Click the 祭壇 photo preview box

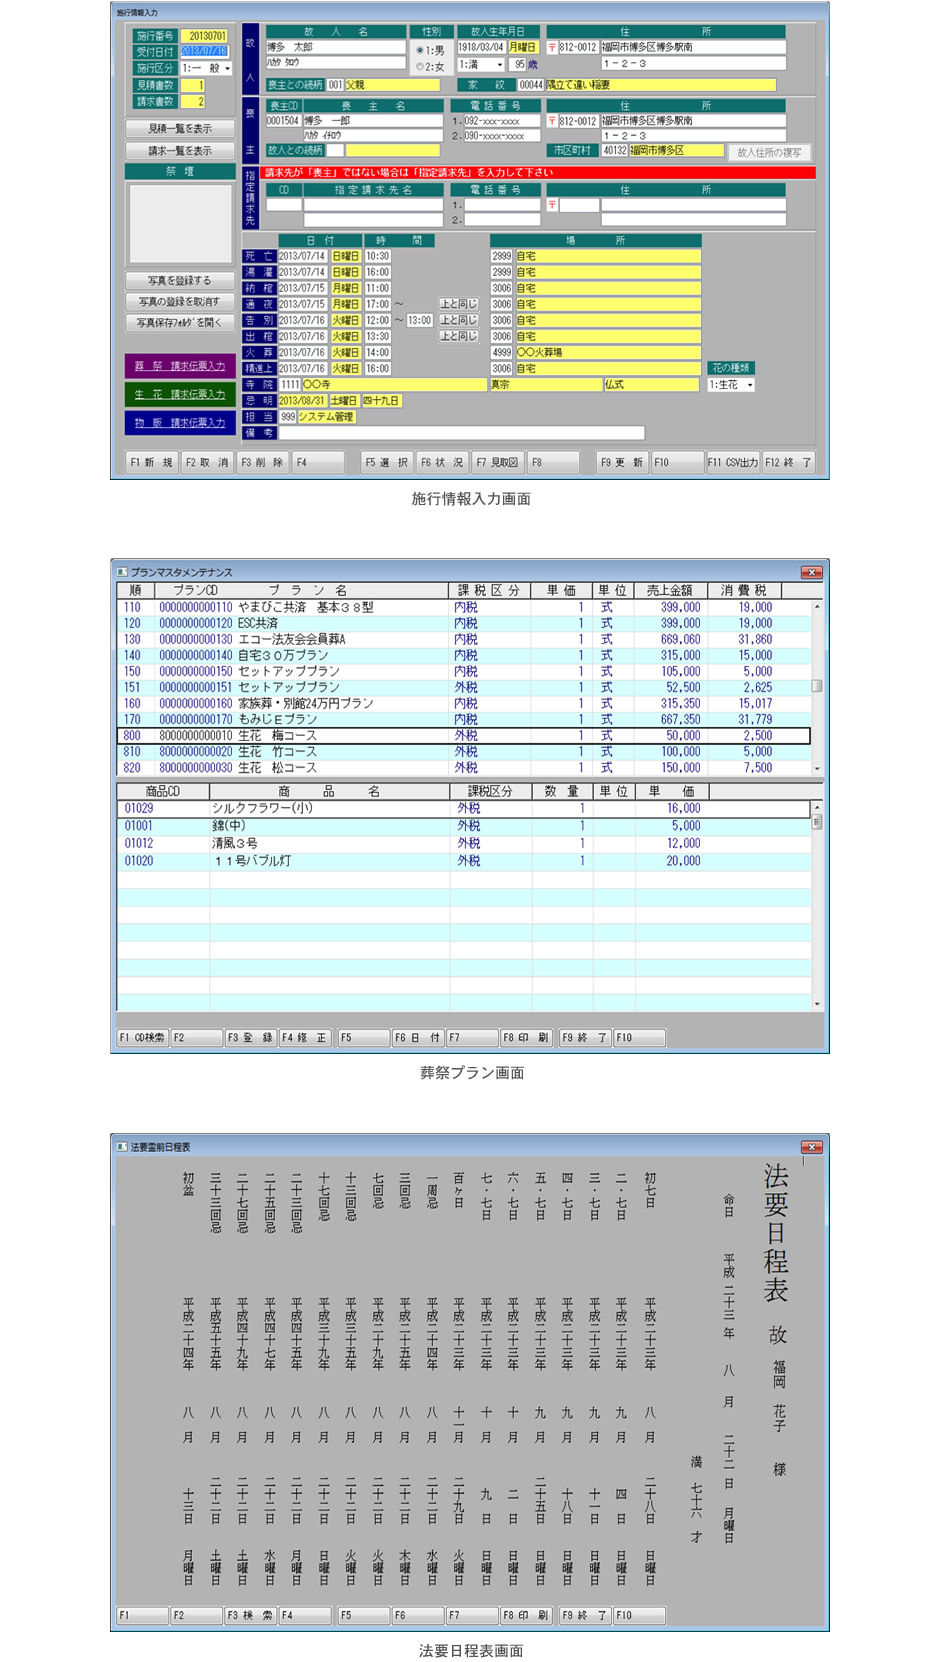click(180, 224)
